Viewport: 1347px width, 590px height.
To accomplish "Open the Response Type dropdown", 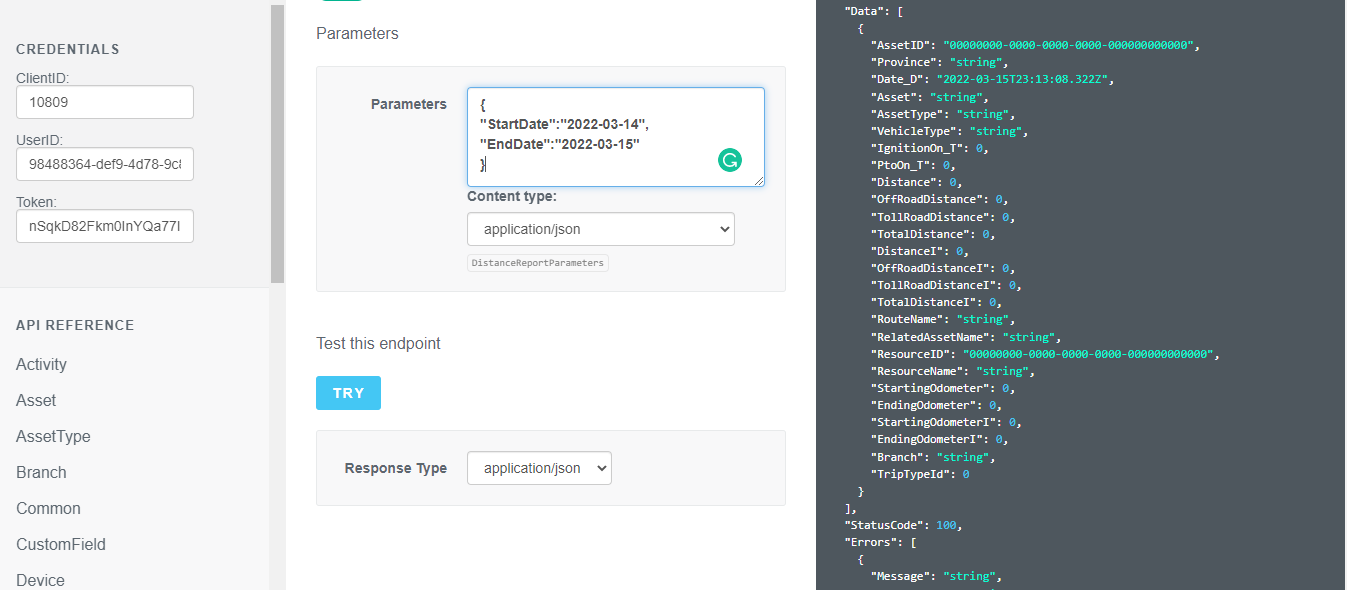I will pos(539,468).
